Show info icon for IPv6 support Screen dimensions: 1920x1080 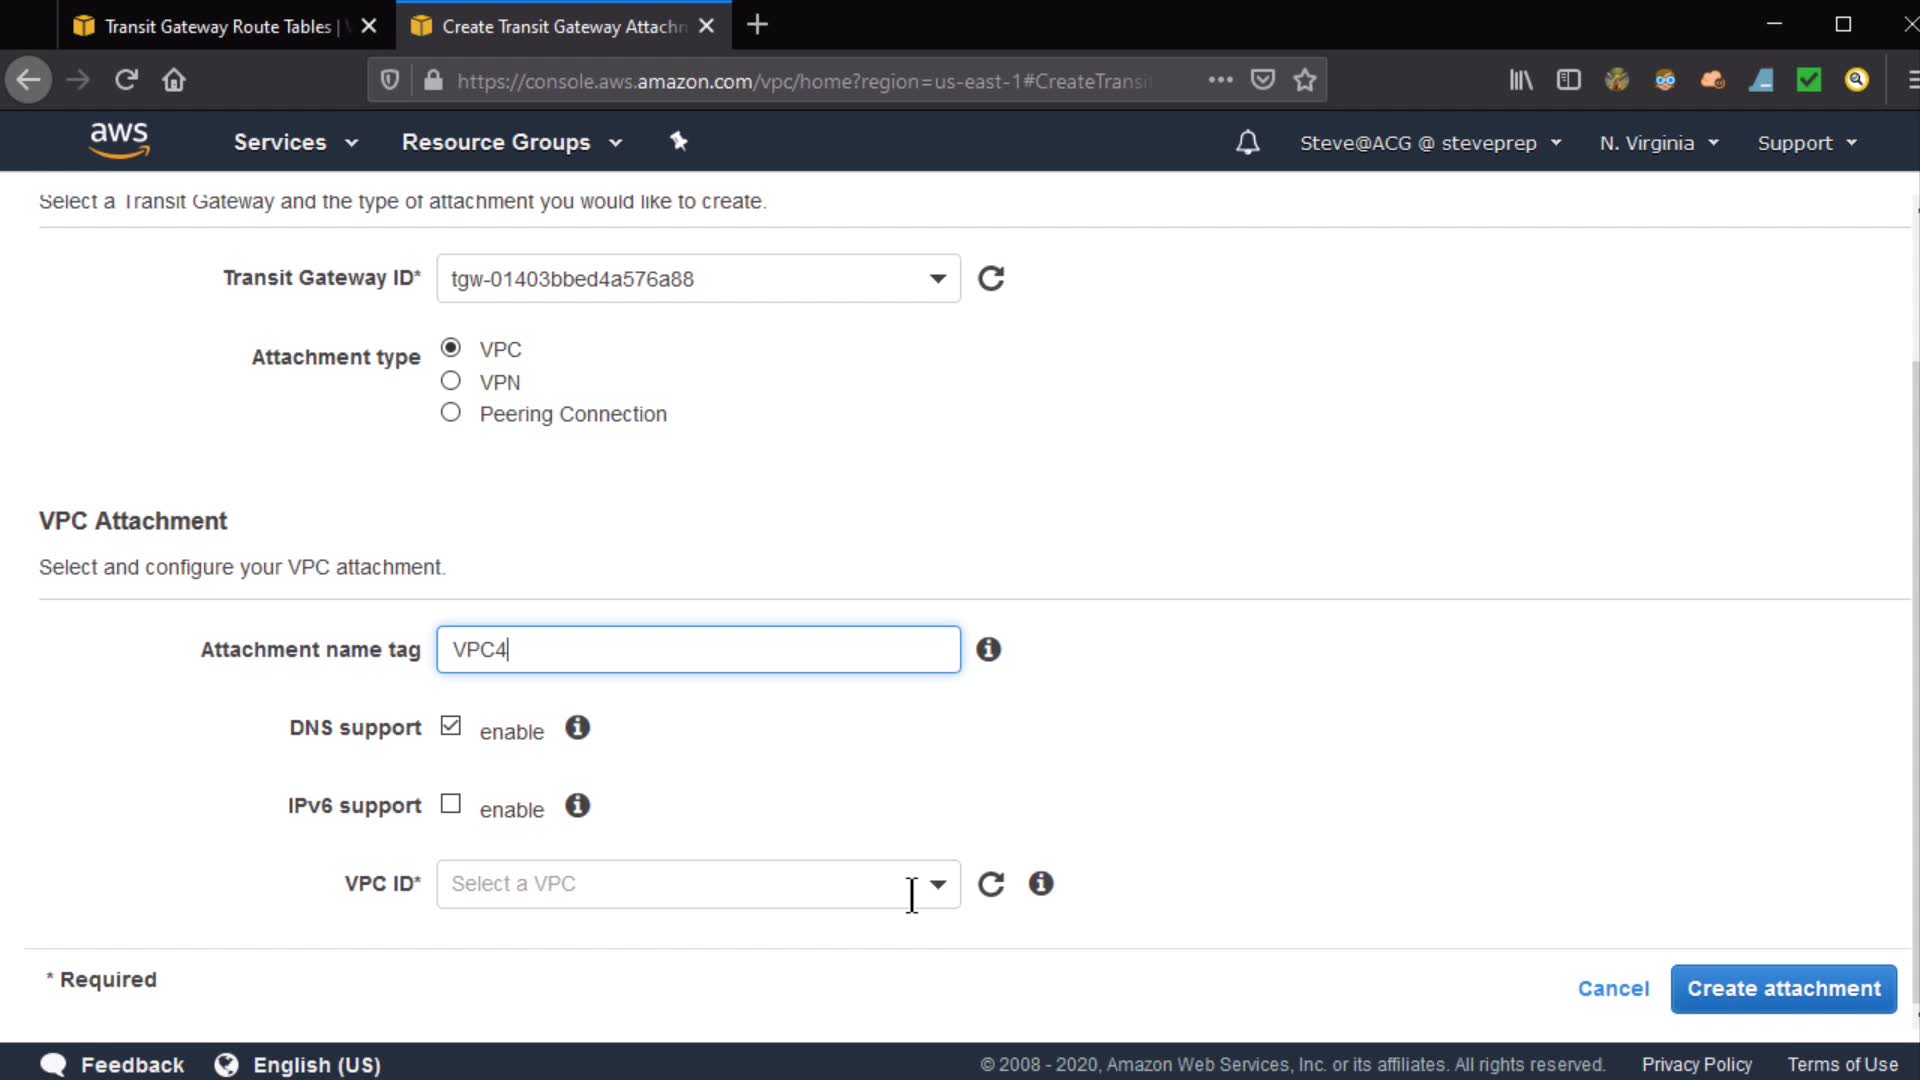pyautogui.click(x=577, y=805)
